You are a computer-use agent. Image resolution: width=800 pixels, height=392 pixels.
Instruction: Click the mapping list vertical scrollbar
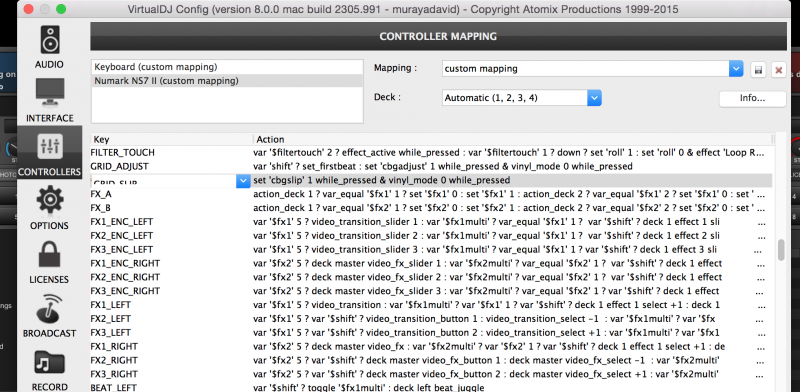pyautogui.click(x=780, y=250)
